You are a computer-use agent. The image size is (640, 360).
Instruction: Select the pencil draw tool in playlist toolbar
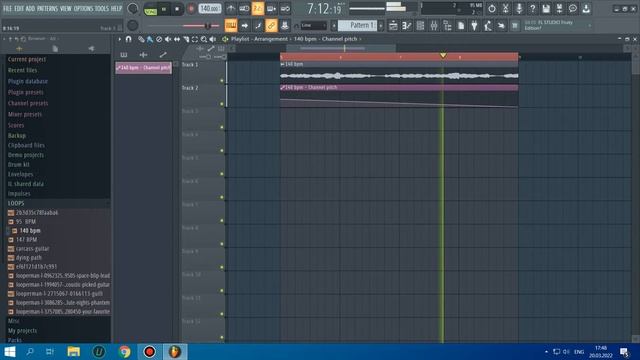coord(141,39)
